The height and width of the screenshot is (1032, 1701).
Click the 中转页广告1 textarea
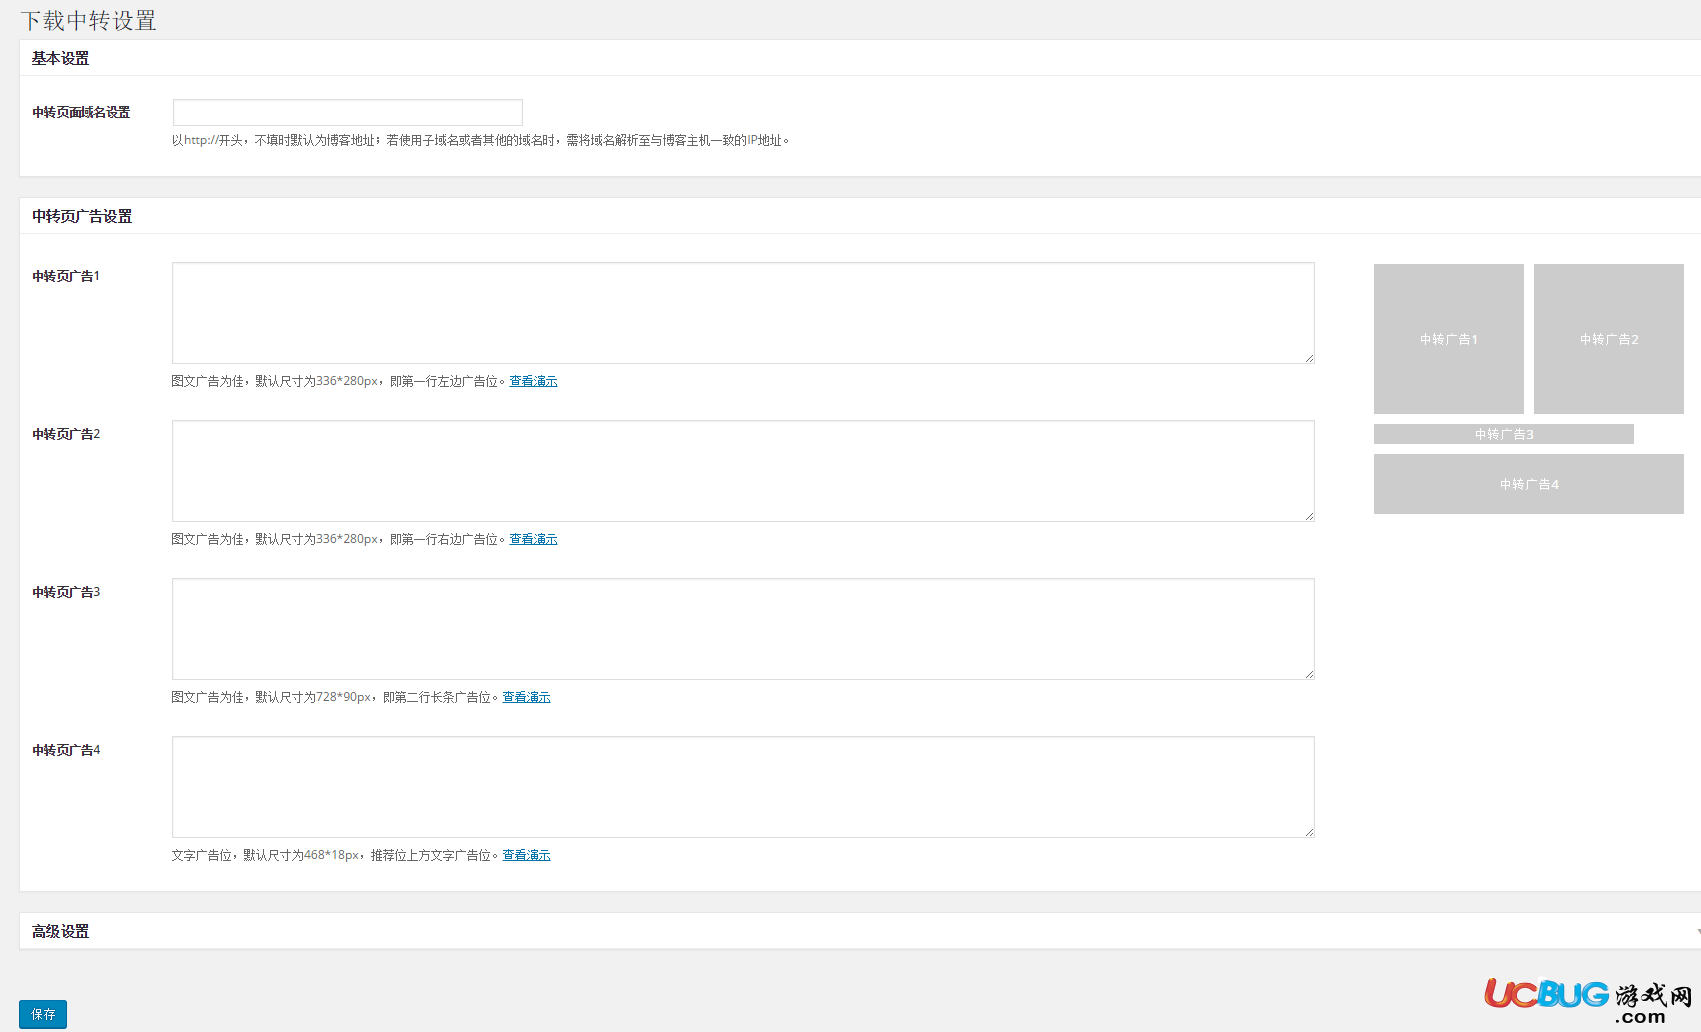coord(743,313)
